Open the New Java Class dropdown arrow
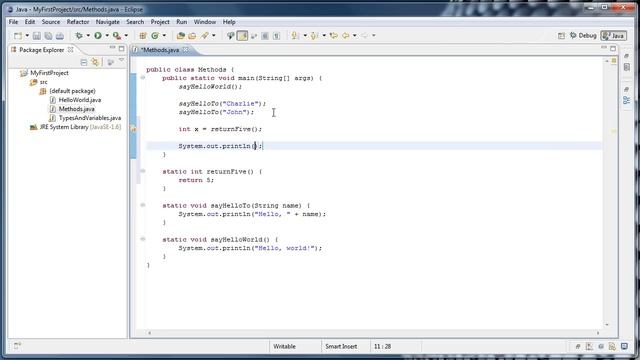 pyautogui.click(x=164, y=36)
